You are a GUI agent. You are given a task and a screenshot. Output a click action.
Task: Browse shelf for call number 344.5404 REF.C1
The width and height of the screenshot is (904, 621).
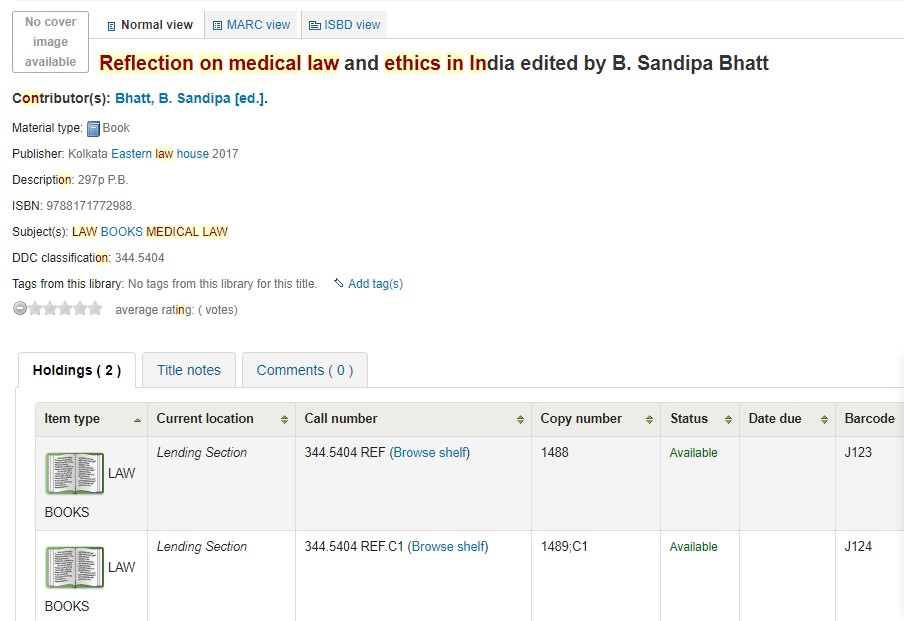[x=447, y=547]
